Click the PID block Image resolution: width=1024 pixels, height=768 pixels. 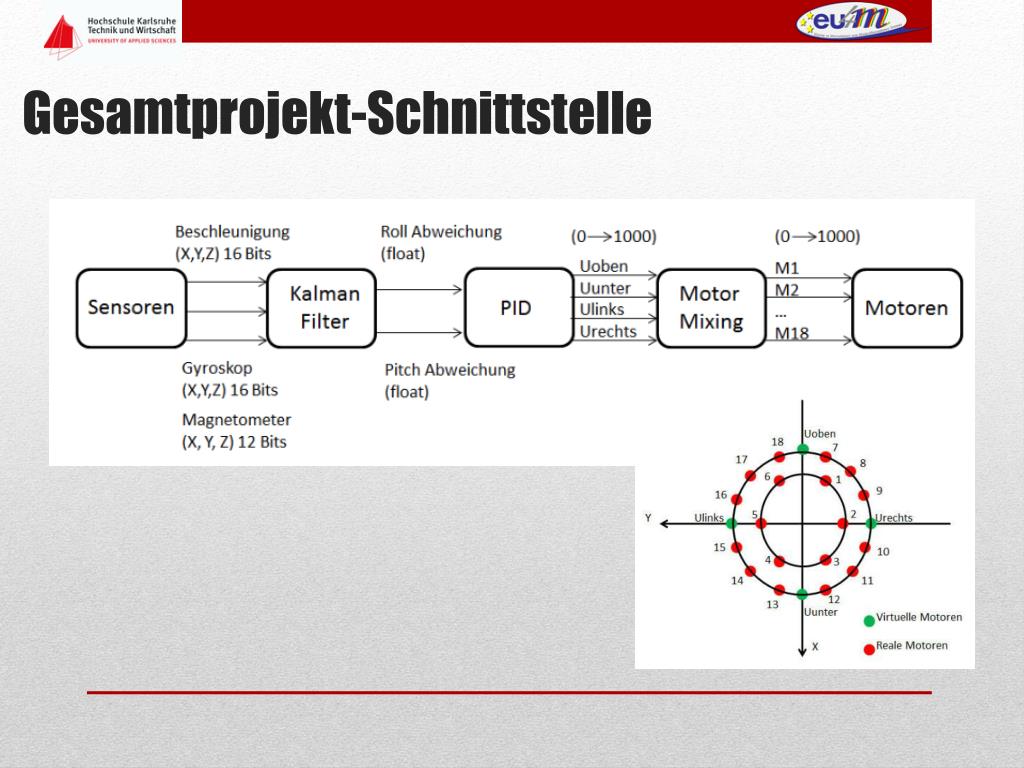[519, 308]
